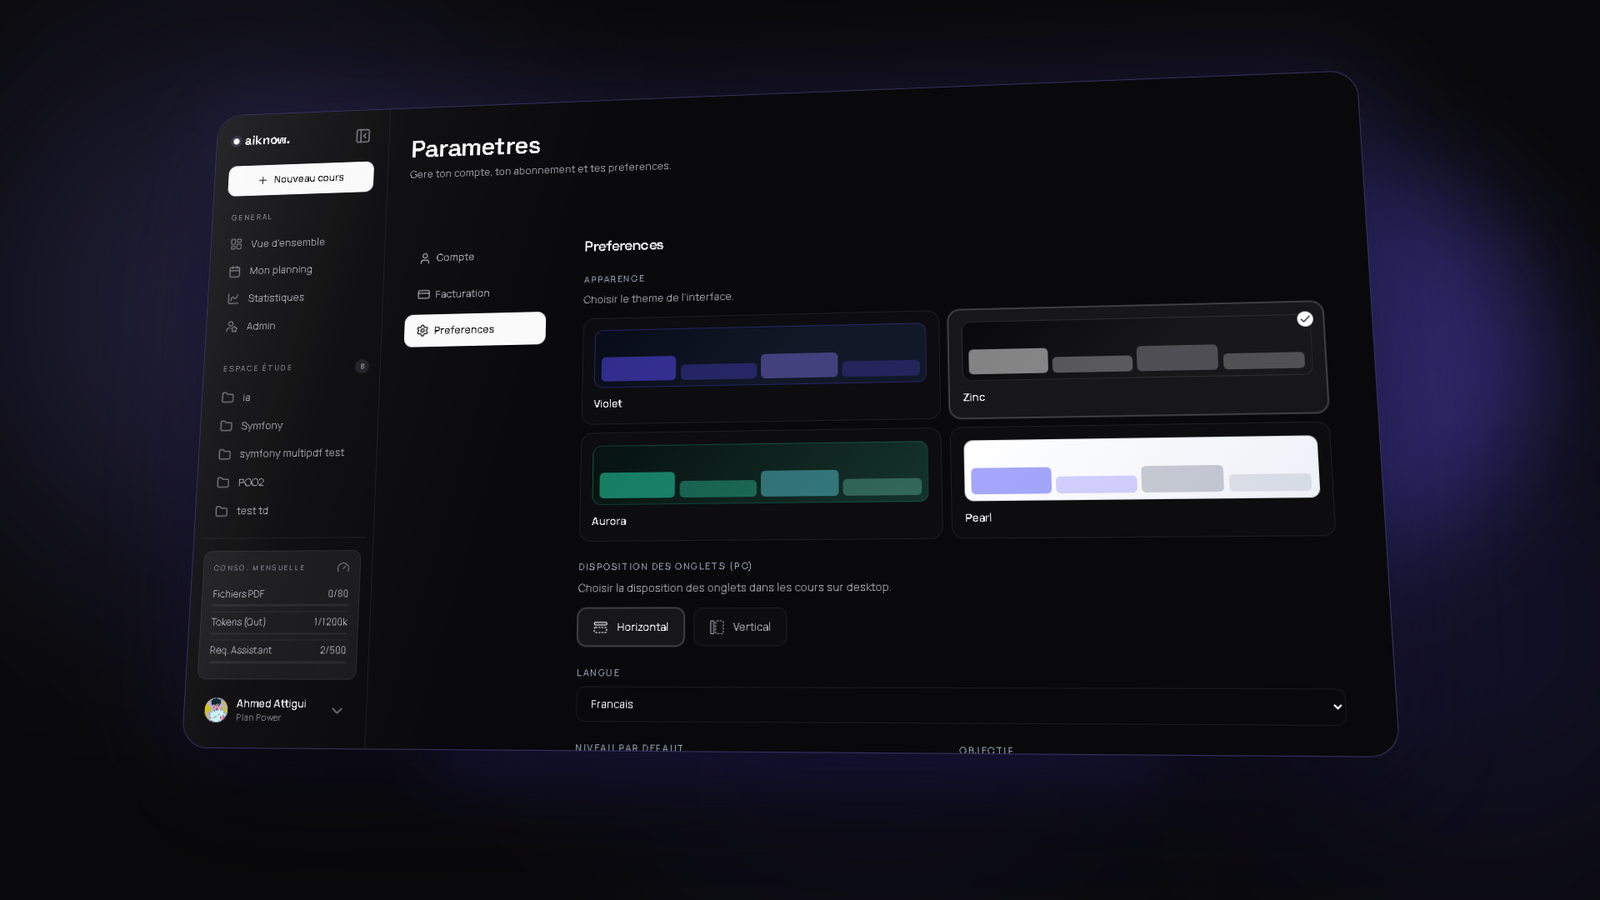Select the Preferences settings tab

pyautogui.click(x=475, y=329)
